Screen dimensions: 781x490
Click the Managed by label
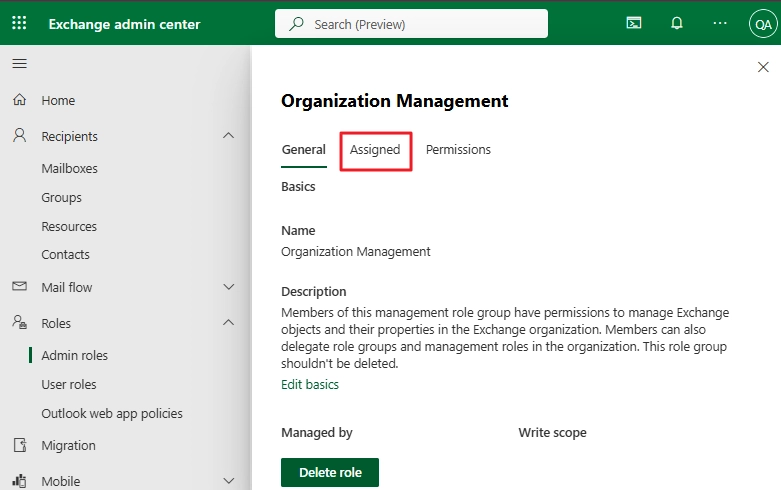[317, 433]
